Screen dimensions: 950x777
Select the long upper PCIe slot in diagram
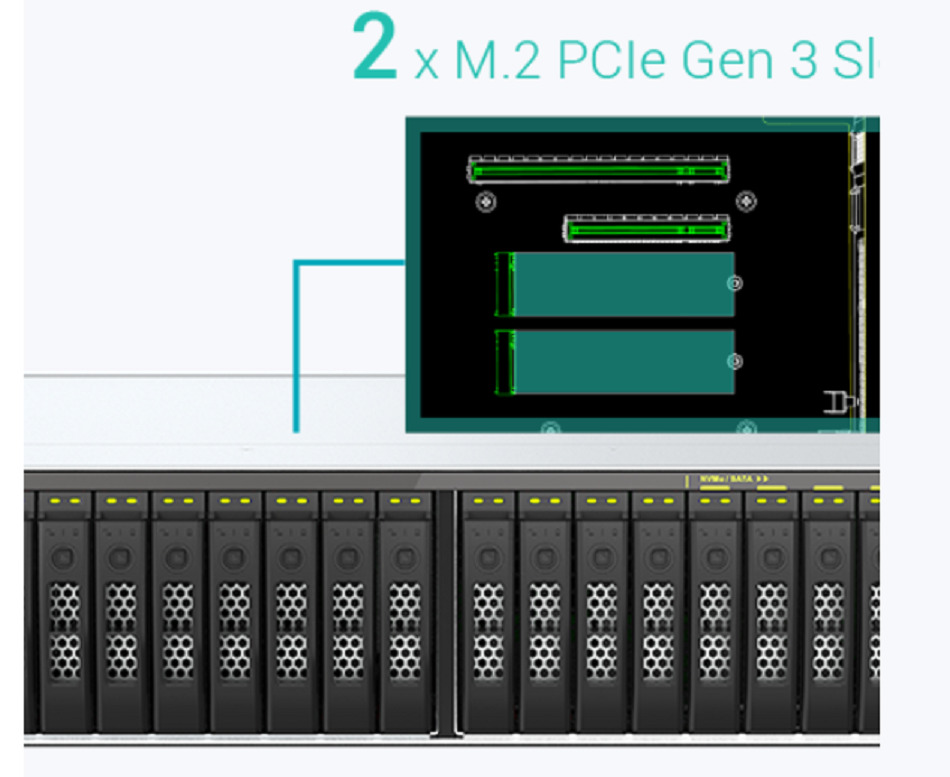point(598,170)
